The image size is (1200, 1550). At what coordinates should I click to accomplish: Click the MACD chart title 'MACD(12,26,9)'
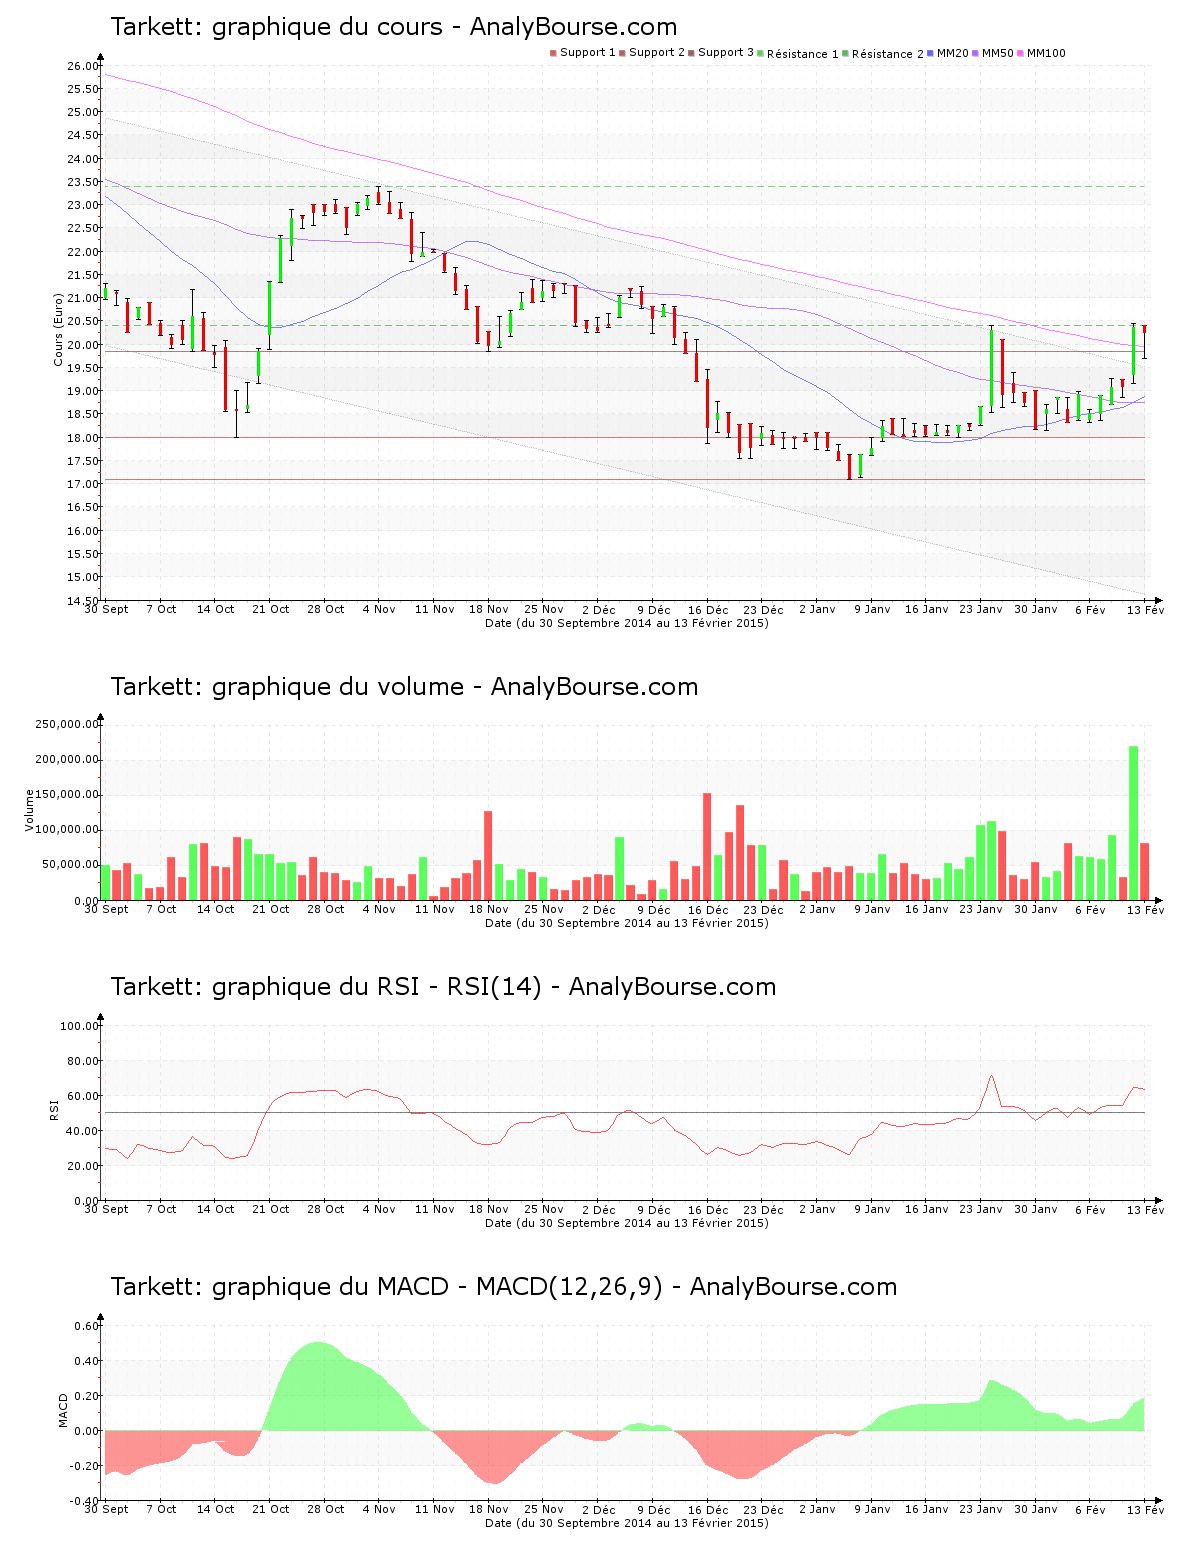pyautogui.click(x=569, y=1287)
